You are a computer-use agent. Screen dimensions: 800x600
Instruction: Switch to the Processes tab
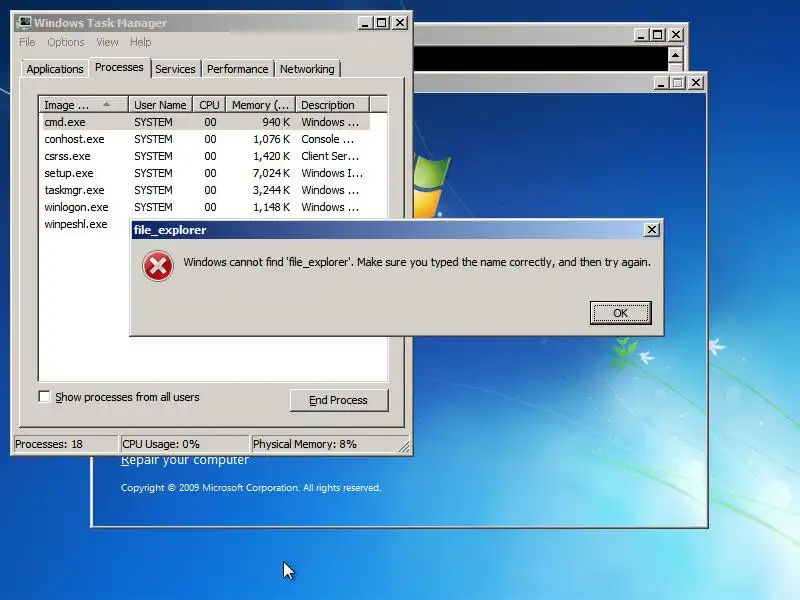click(119, 67)
